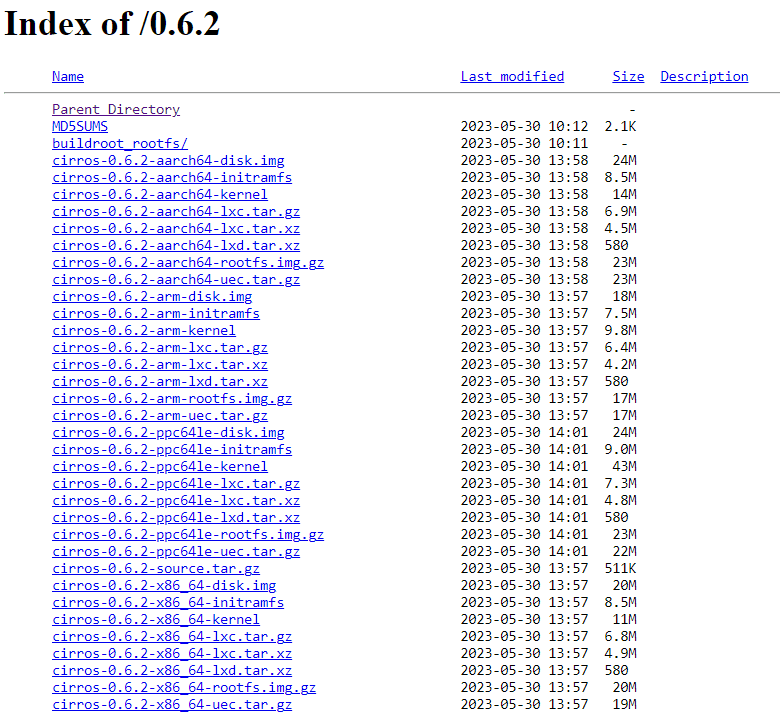Download cirros-0.6.2-arm-rootfs.img.gz
The width and height of the screenshot is (780, 718).
tap(172, 398)
